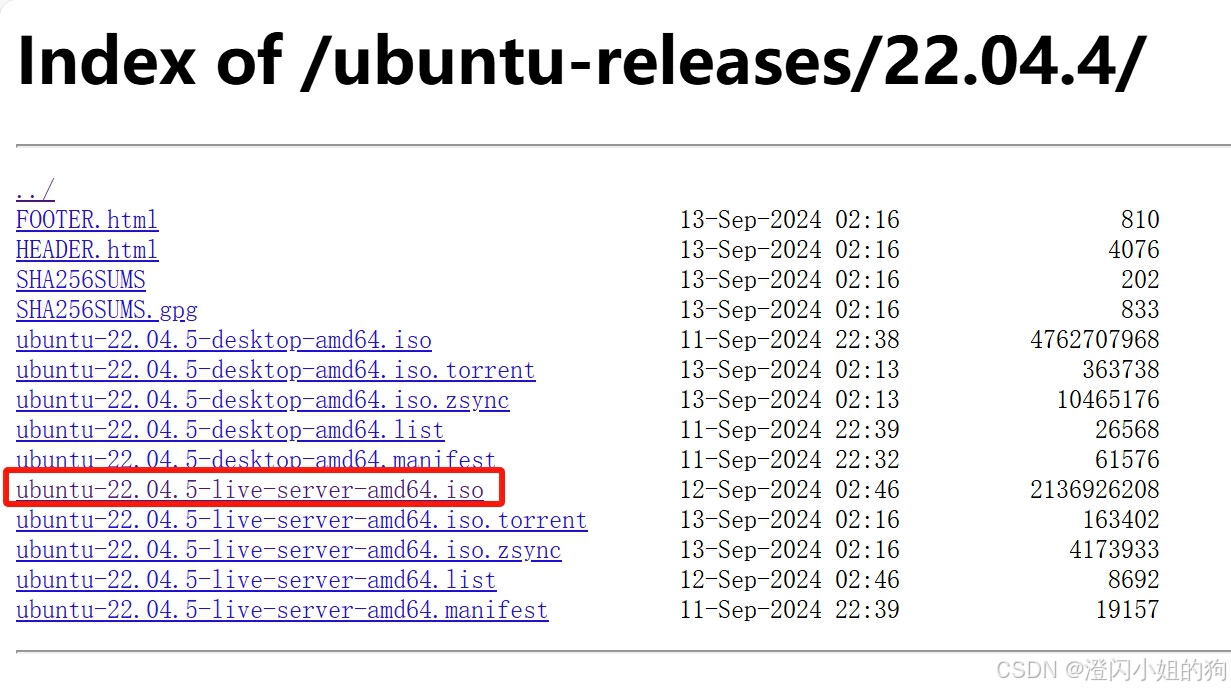Screen dimensions: 1231x689
Task: Click the 12-Sep-2024 02:46 date of live-server iso
Action: [789, 490]
